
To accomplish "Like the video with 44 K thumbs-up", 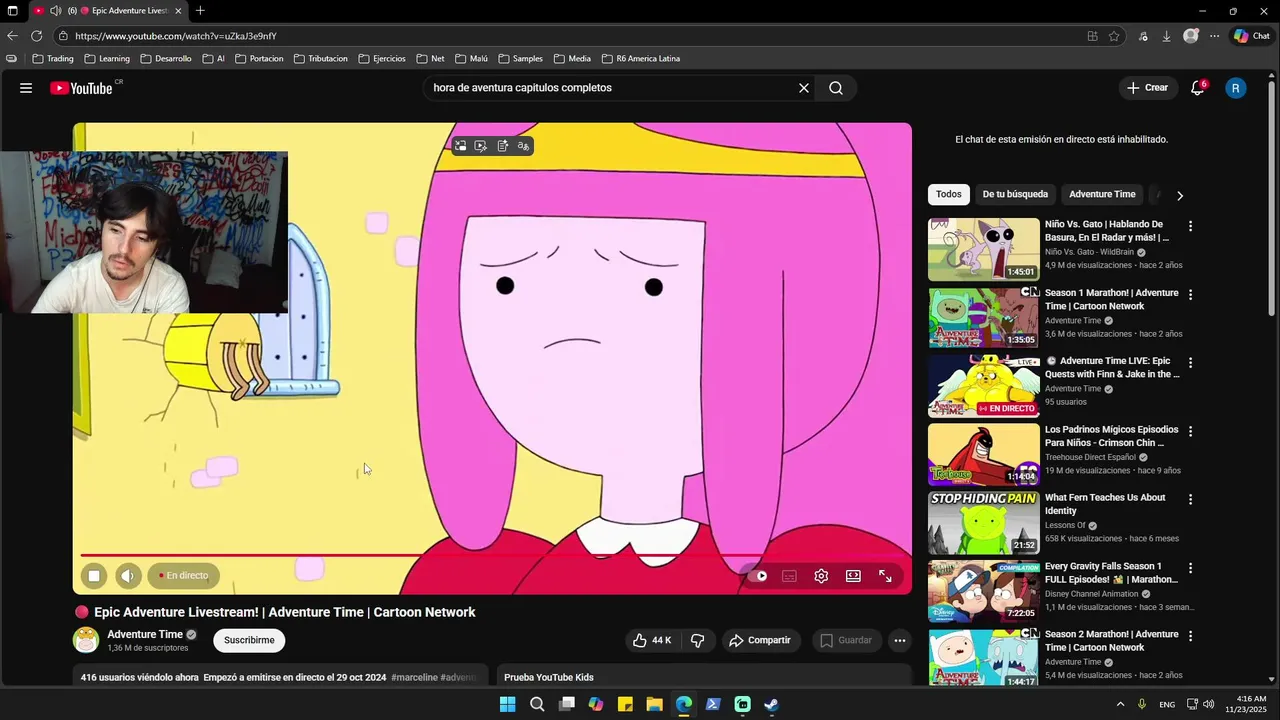I will pos(651,640).
